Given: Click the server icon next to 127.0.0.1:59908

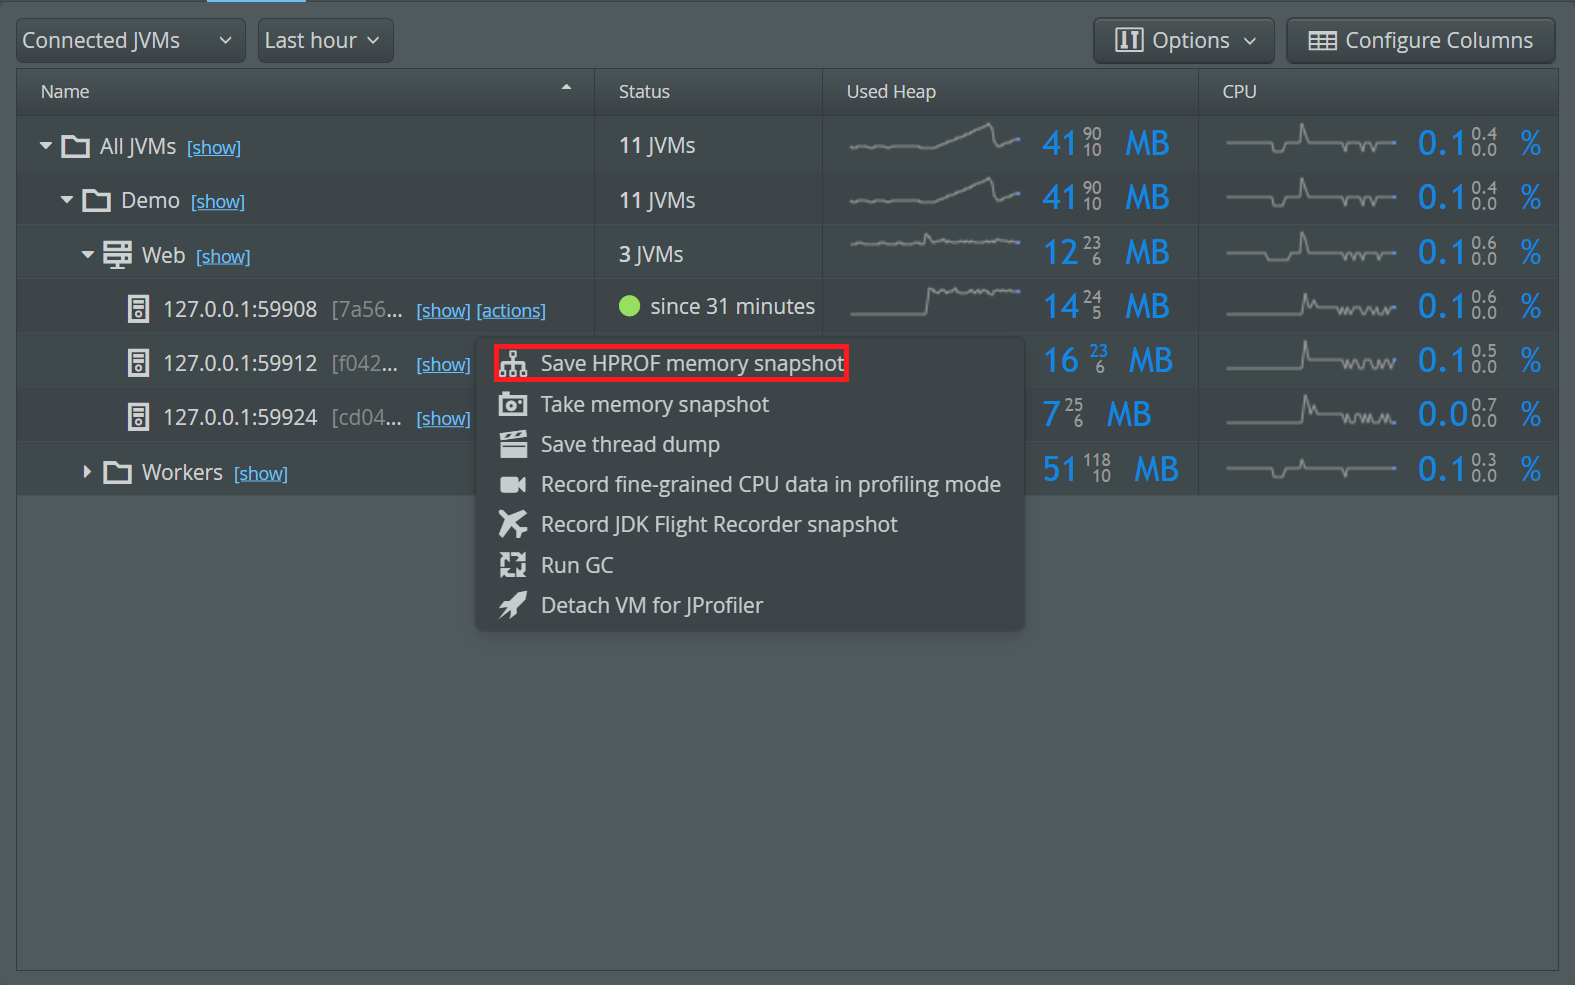Looking at the screenshot, I should pos(139,309).
